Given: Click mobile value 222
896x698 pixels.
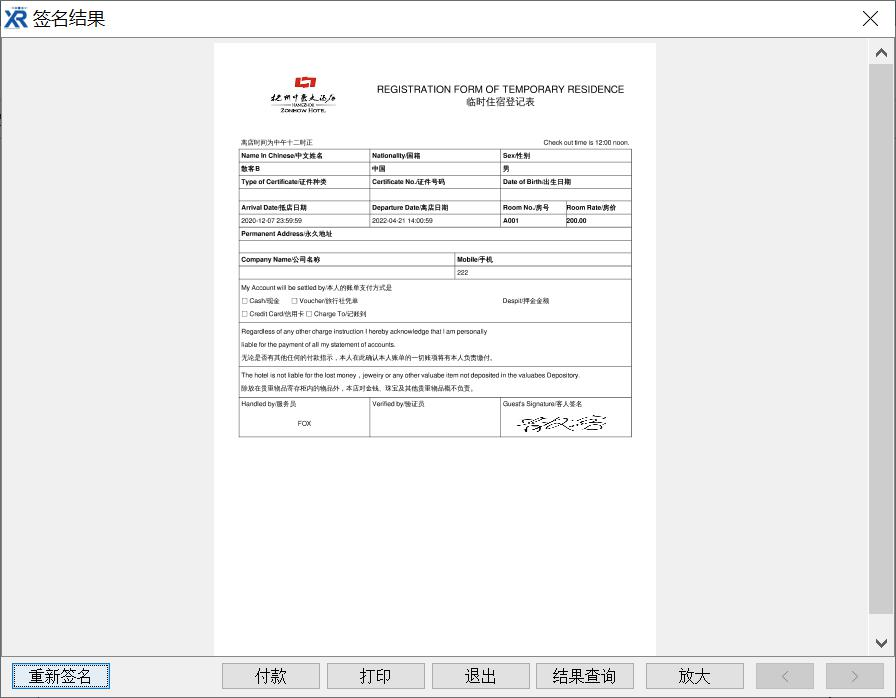Looking at the screenshot, I should tap(462, 272).
